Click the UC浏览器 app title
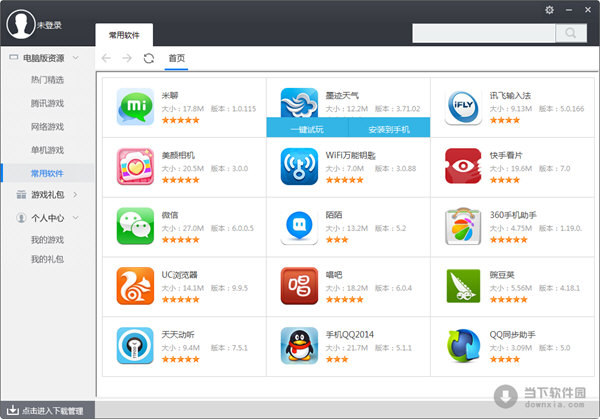 point(179,275)
